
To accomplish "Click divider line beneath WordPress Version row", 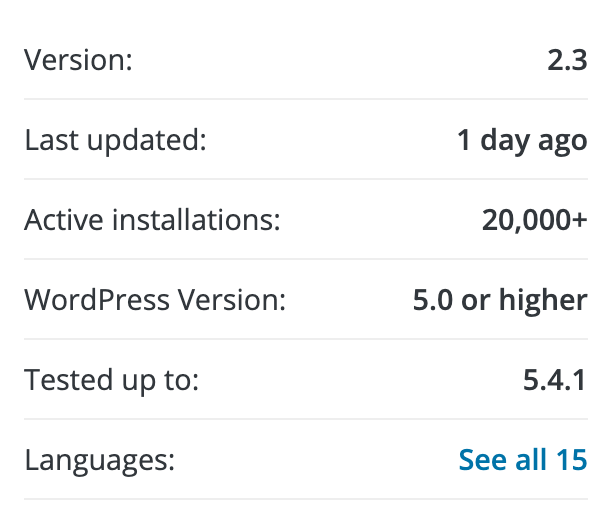I will [x=305, y=339].
